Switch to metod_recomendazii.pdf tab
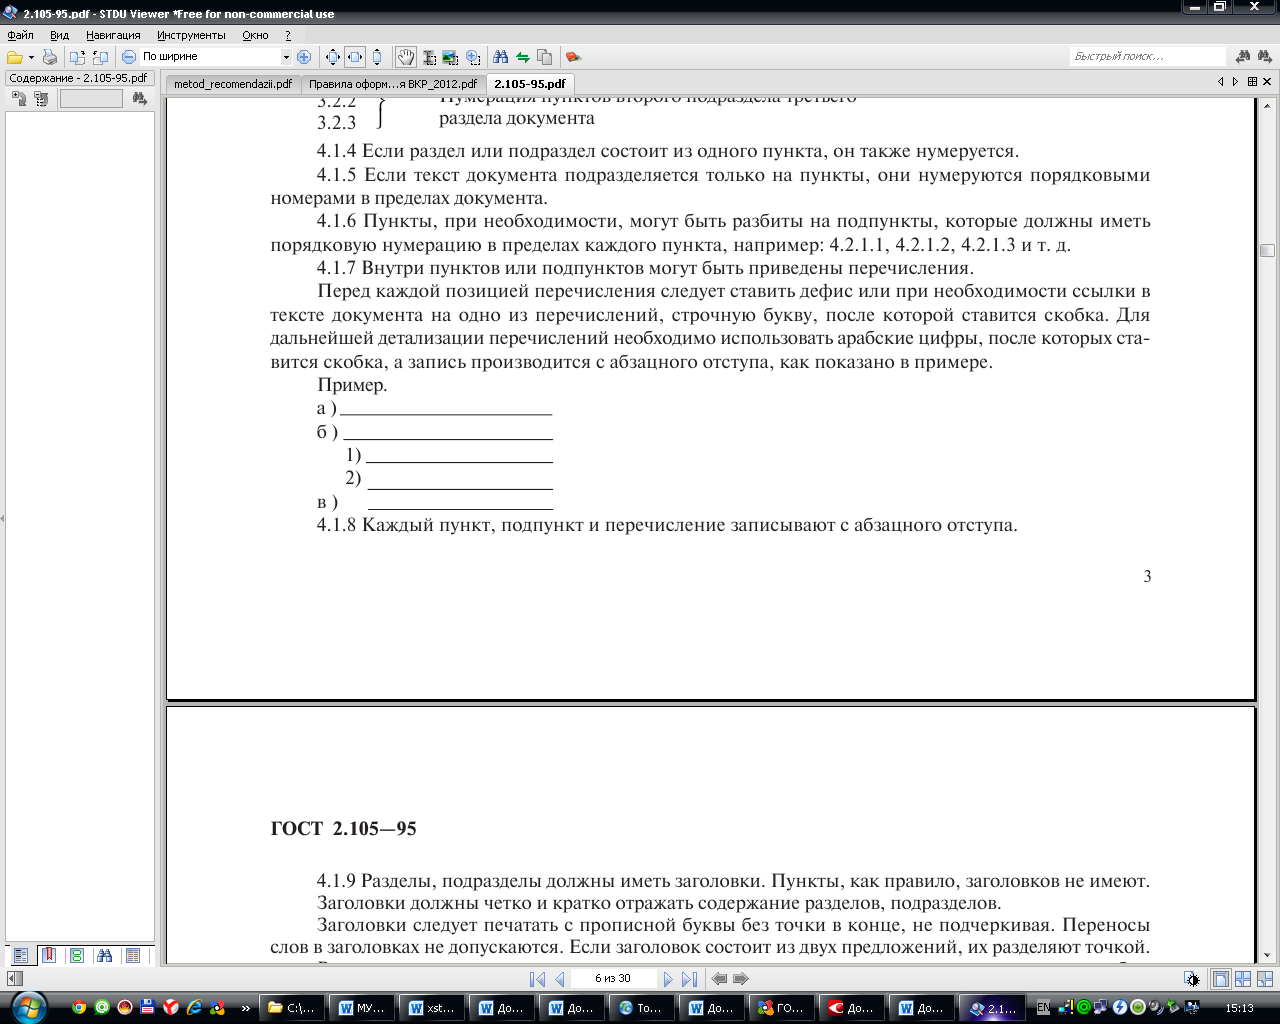This screenshot has height=1024, width=1280. click(232, 84)
